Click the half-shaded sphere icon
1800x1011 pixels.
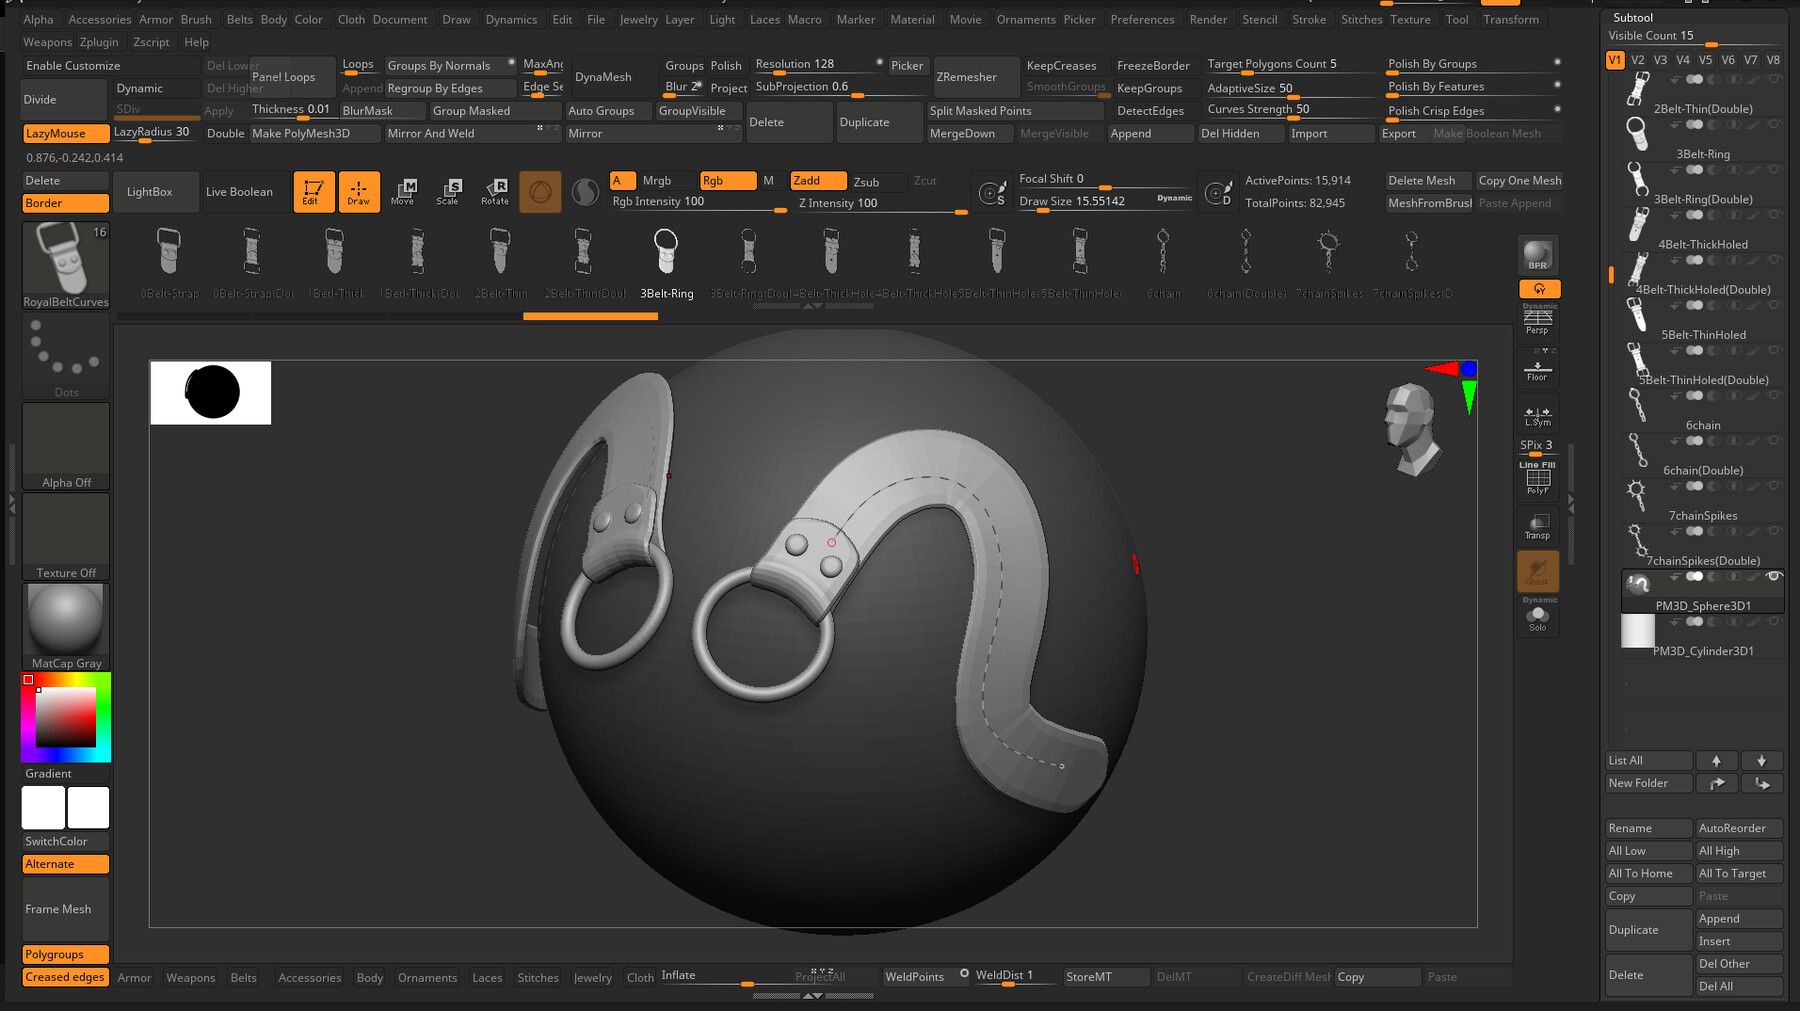585,191
